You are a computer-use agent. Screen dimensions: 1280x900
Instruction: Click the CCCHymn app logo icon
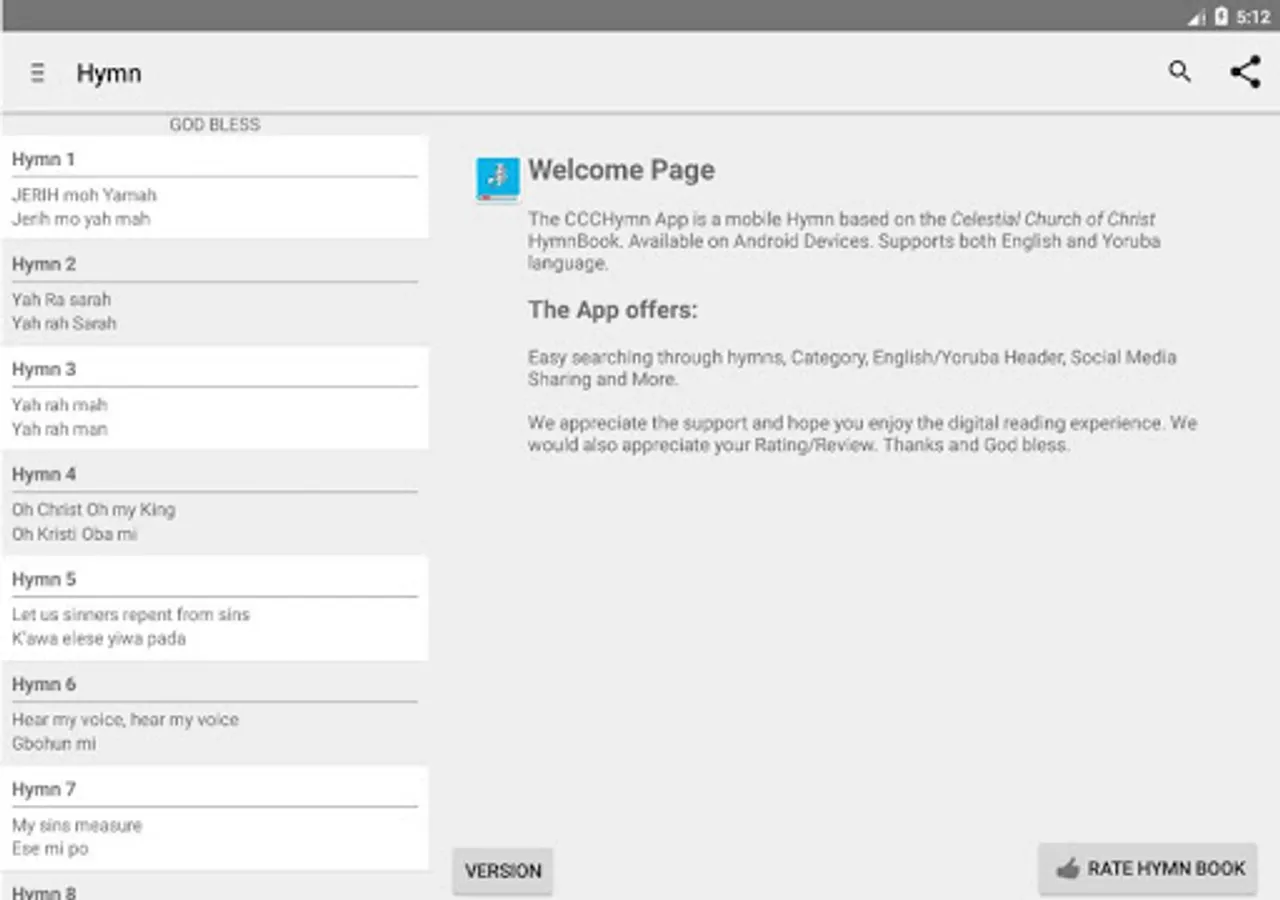[x=498, y=180]
